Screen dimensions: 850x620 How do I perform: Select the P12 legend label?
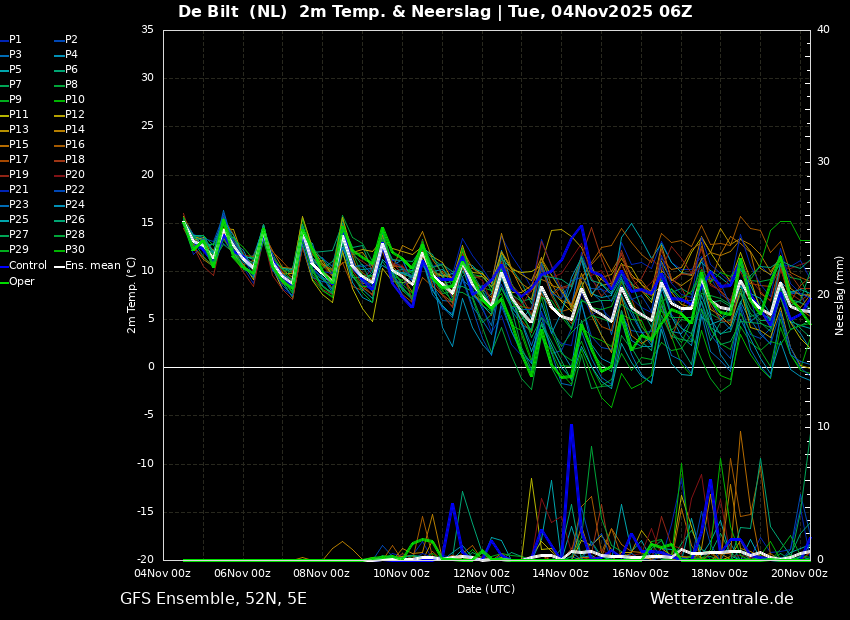coord(75,115)
